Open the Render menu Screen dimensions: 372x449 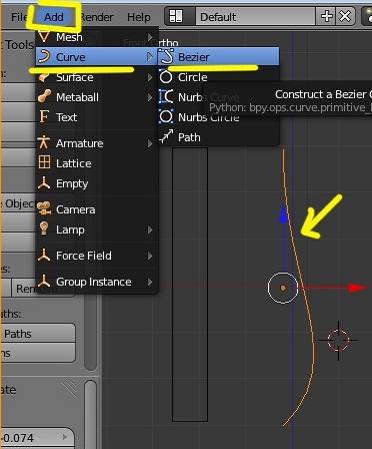pyautogui.click(x=97, y=17)
